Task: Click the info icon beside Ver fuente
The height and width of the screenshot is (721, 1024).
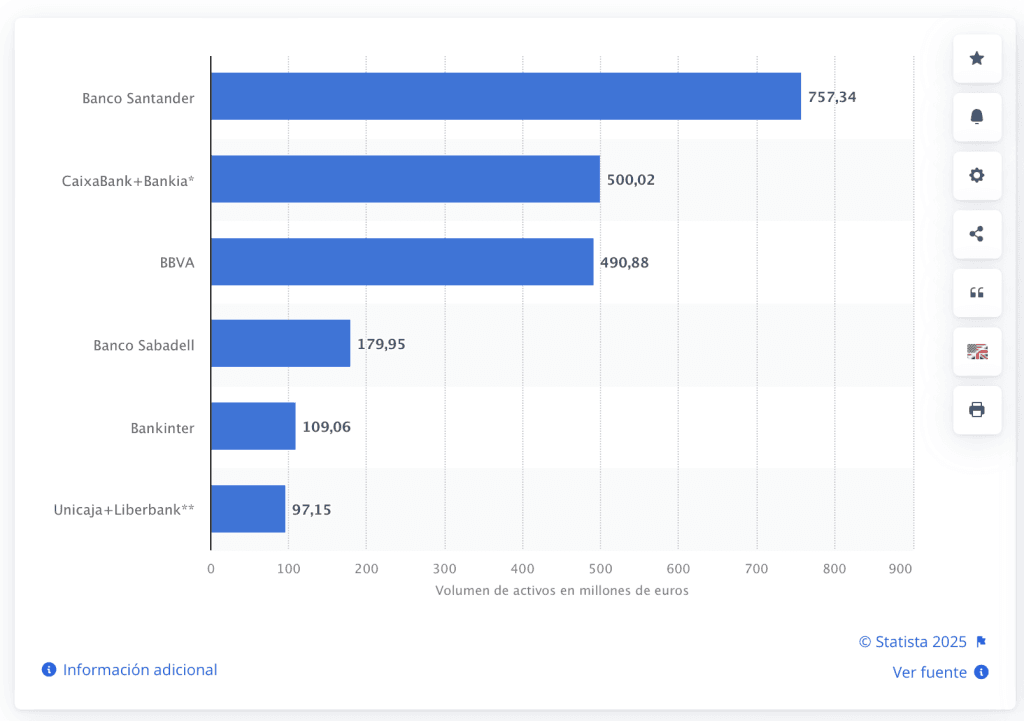Action: click(982, 672)
